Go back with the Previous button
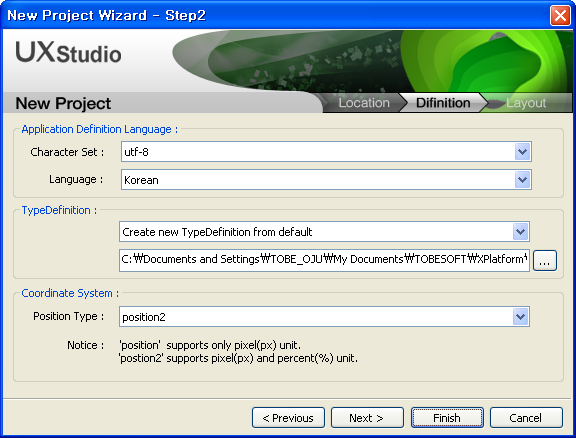The height and width of the screenshot is (438, 576). pyautogui.click(x=288, y=418)
